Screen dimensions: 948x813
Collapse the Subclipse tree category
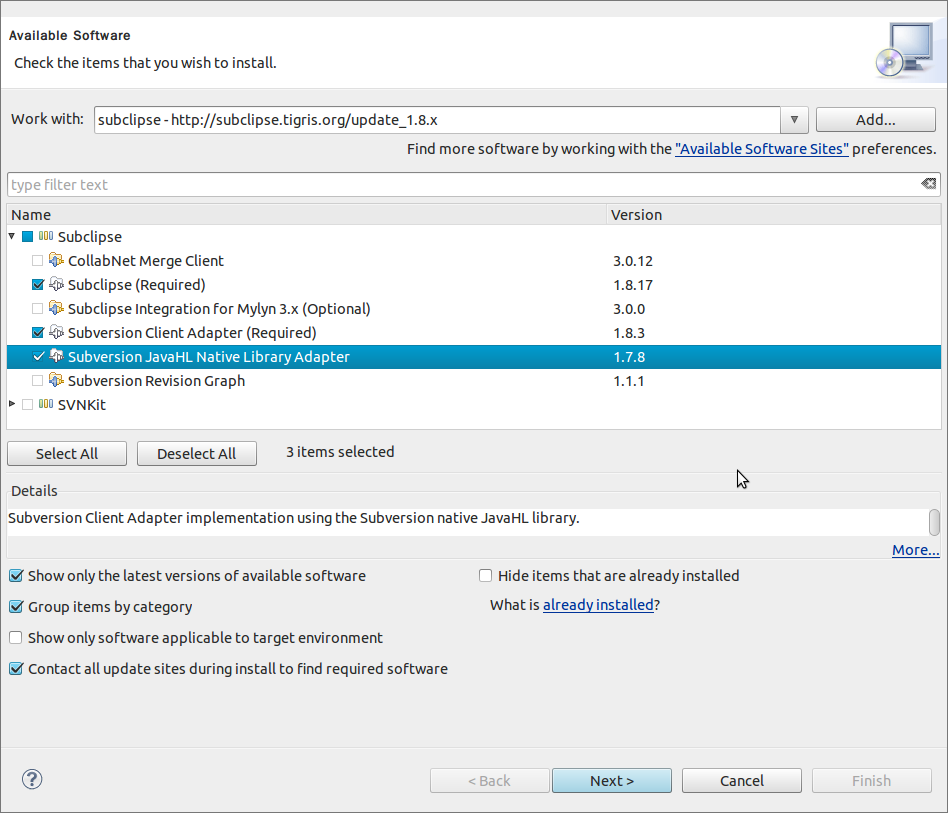point(11,236)
